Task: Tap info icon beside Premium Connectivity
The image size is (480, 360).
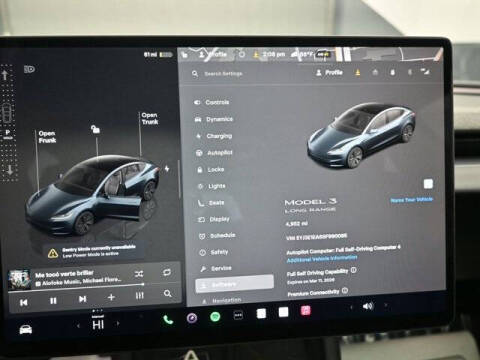Action: [345, 290]
